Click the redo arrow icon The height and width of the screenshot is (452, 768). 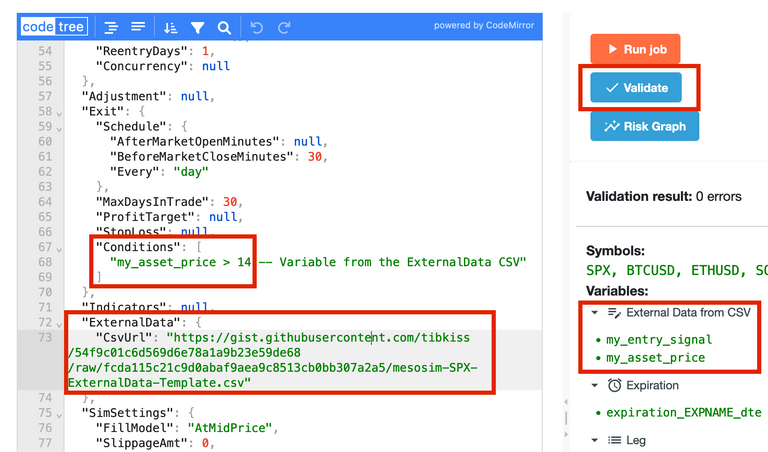pos(284,27)
